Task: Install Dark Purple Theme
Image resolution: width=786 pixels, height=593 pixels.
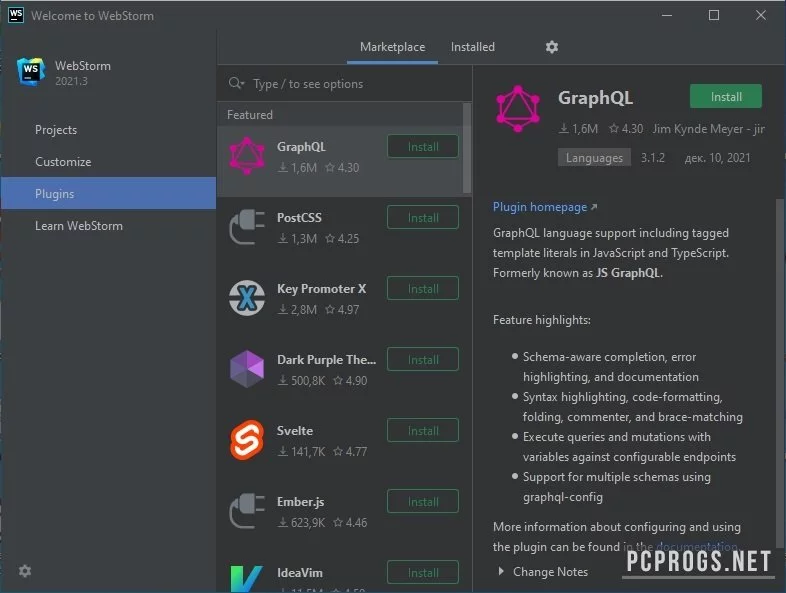Action: coord(423,359)
